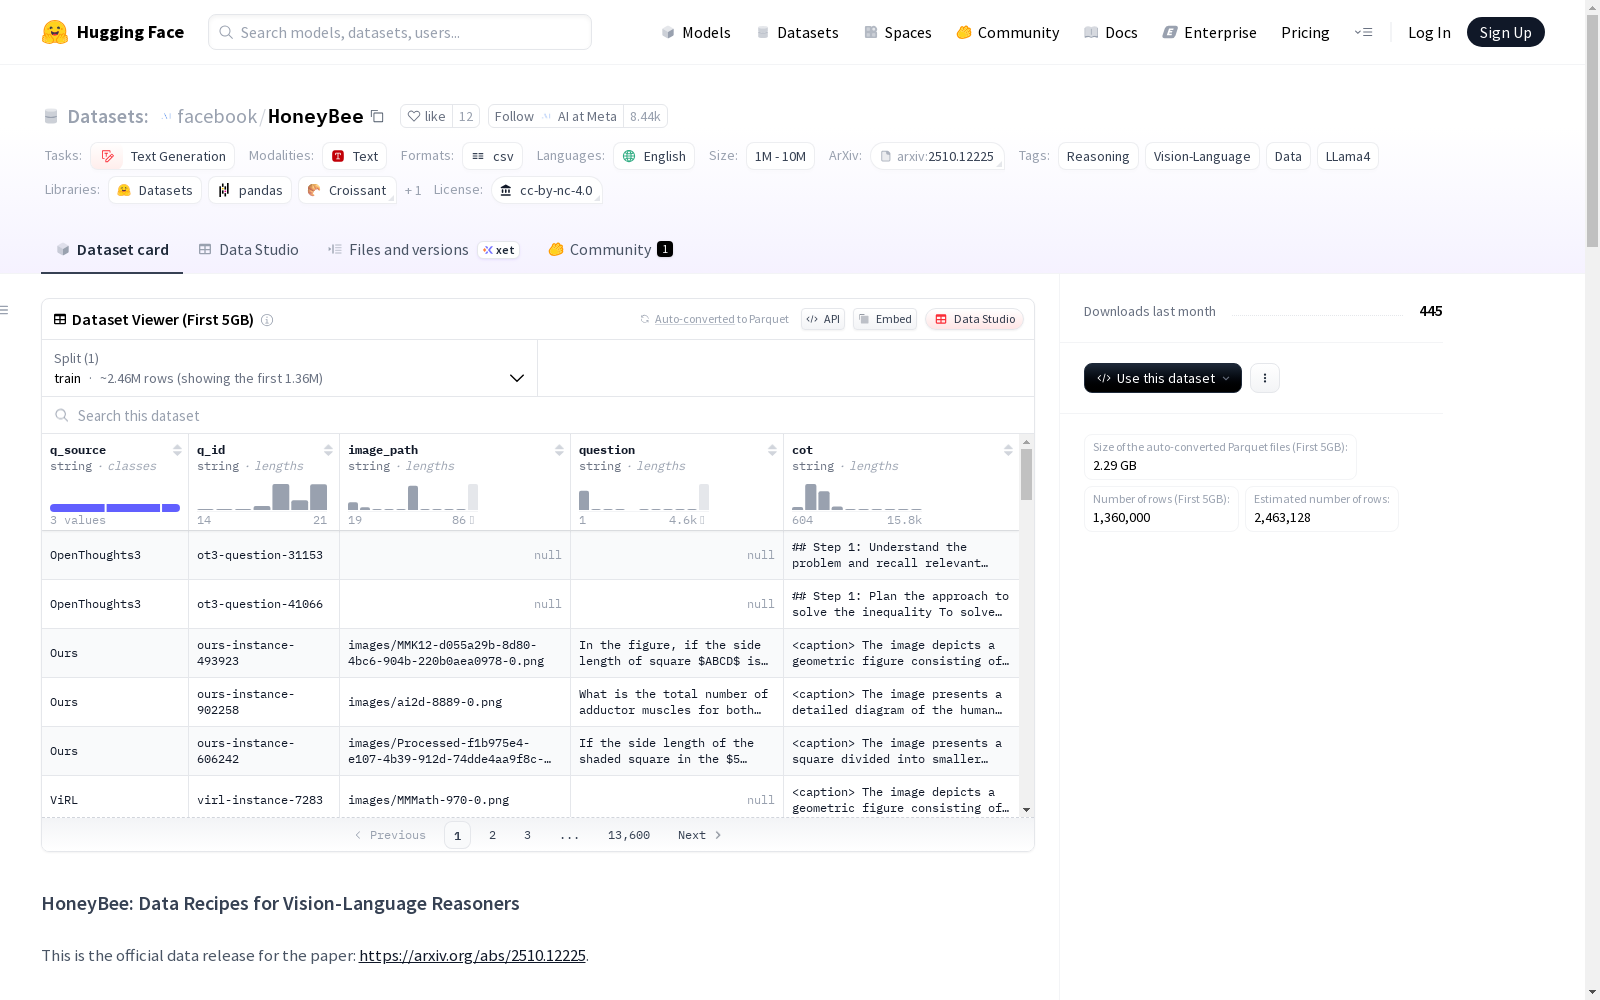
Task: Click the Embed button in viewer
Action: pyautogui.click(x=885, y=319)
